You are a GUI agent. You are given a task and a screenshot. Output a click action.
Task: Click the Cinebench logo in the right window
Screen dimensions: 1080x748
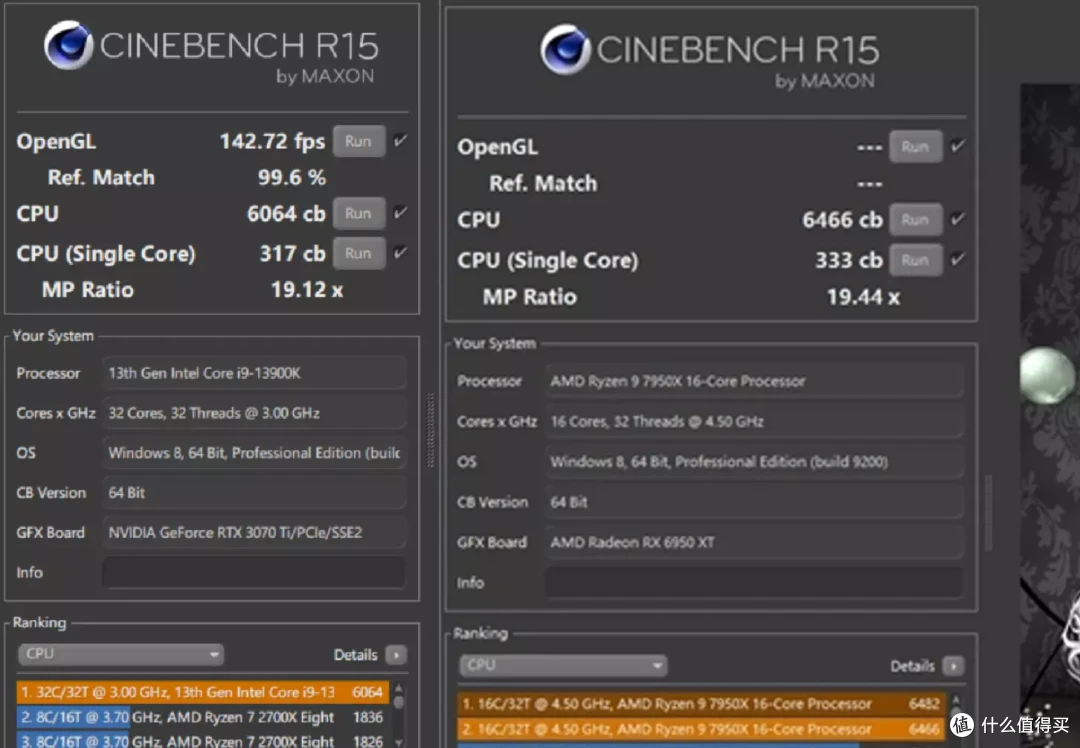point(565,50)
